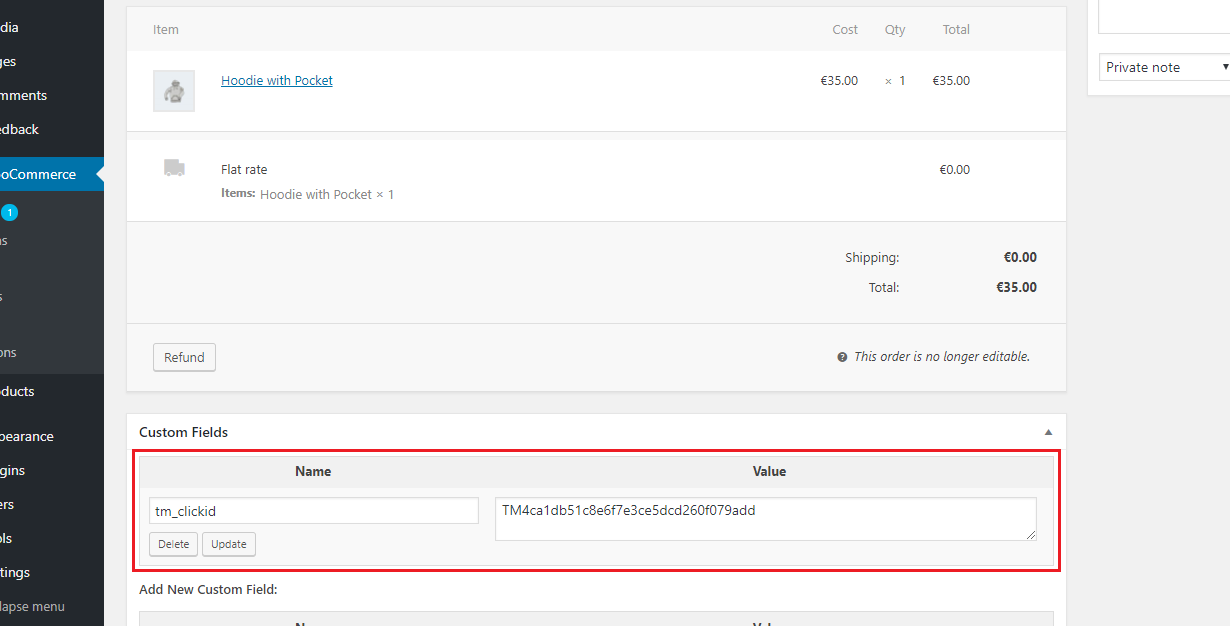This screenshot has height=626, width=1230.
Task: Open the Hoodie with Pocket product thumbnail
Action: [x=174, y=91]
